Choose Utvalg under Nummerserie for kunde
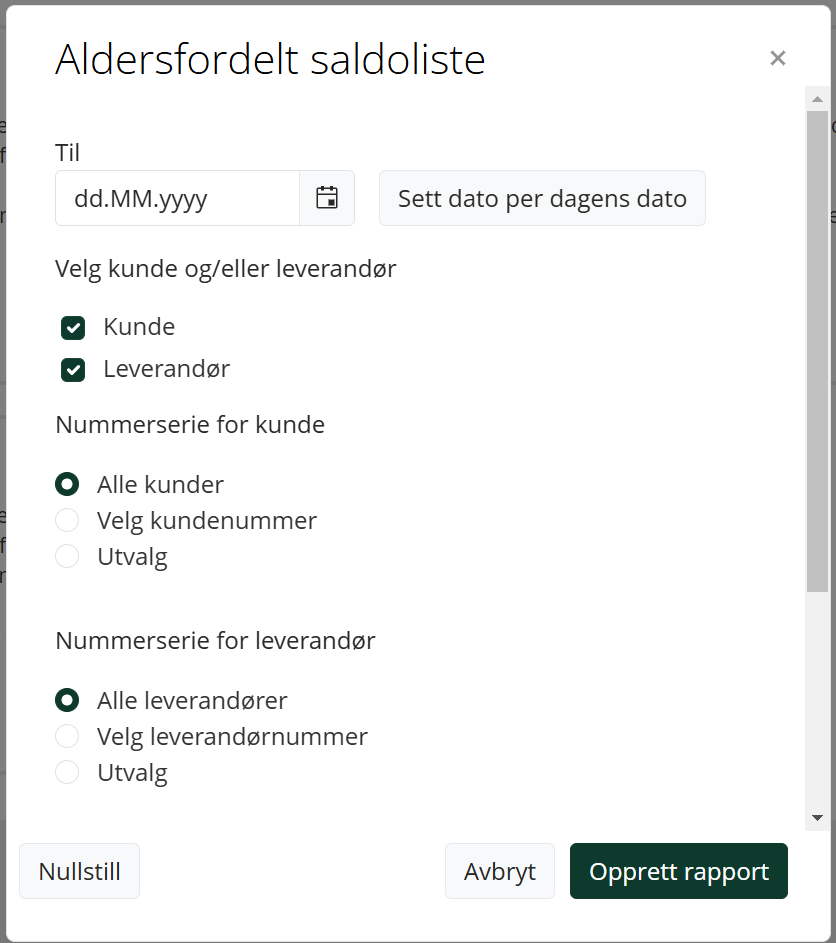836x943 pixels. [x=67, y=556]
